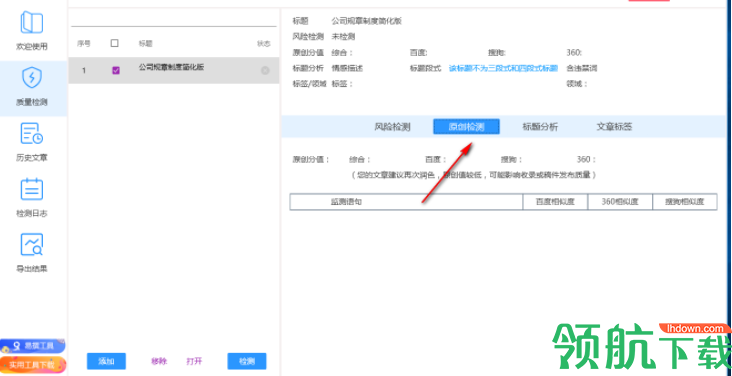
Task: Switch to the 风险检测 tab
Action: pyautogui.click(x=392, y=127)
